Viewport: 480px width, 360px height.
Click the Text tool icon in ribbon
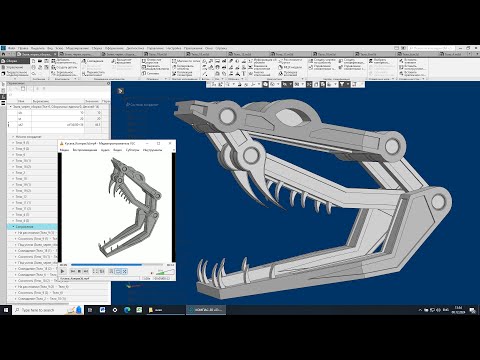243,73
